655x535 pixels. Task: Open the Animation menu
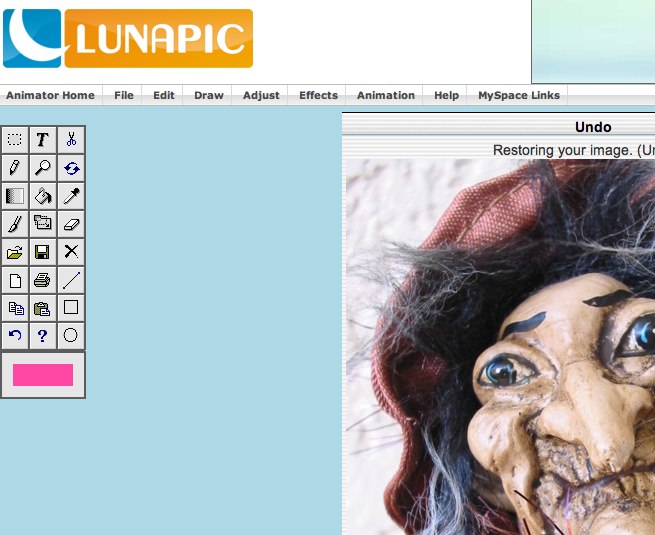(x=386, y=95)
